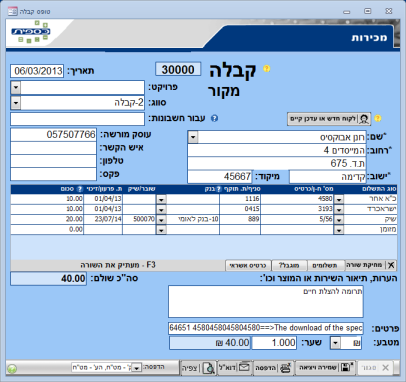This screenshot has width=406, height=382.
Task: Delete the row with the מחיקת שורה X button
Action: click(371, 265)
